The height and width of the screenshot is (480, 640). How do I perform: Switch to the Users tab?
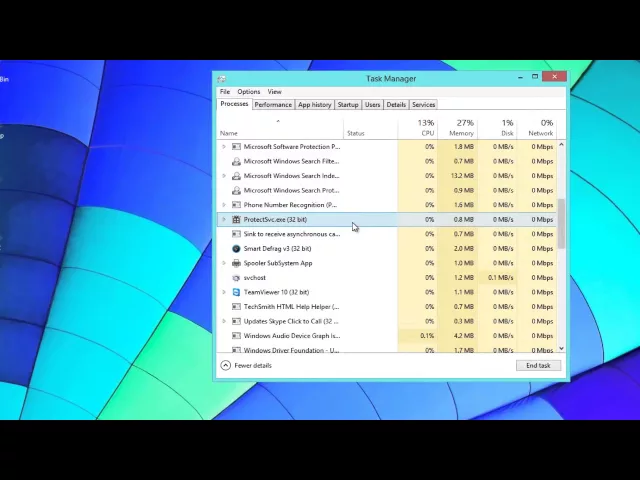click(x=372, y=105)
